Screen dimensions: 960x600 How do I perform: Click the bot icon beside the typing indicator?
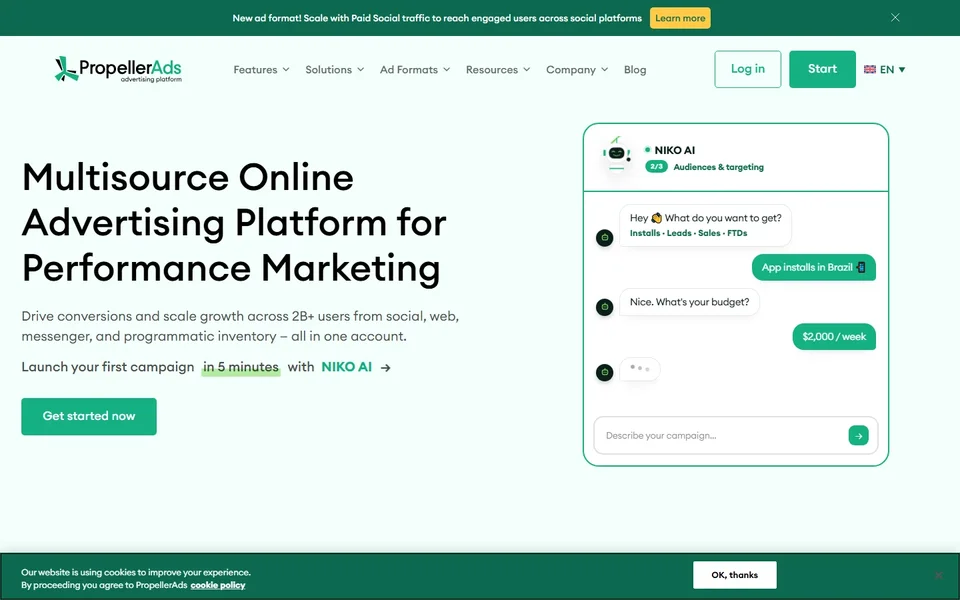604,372
